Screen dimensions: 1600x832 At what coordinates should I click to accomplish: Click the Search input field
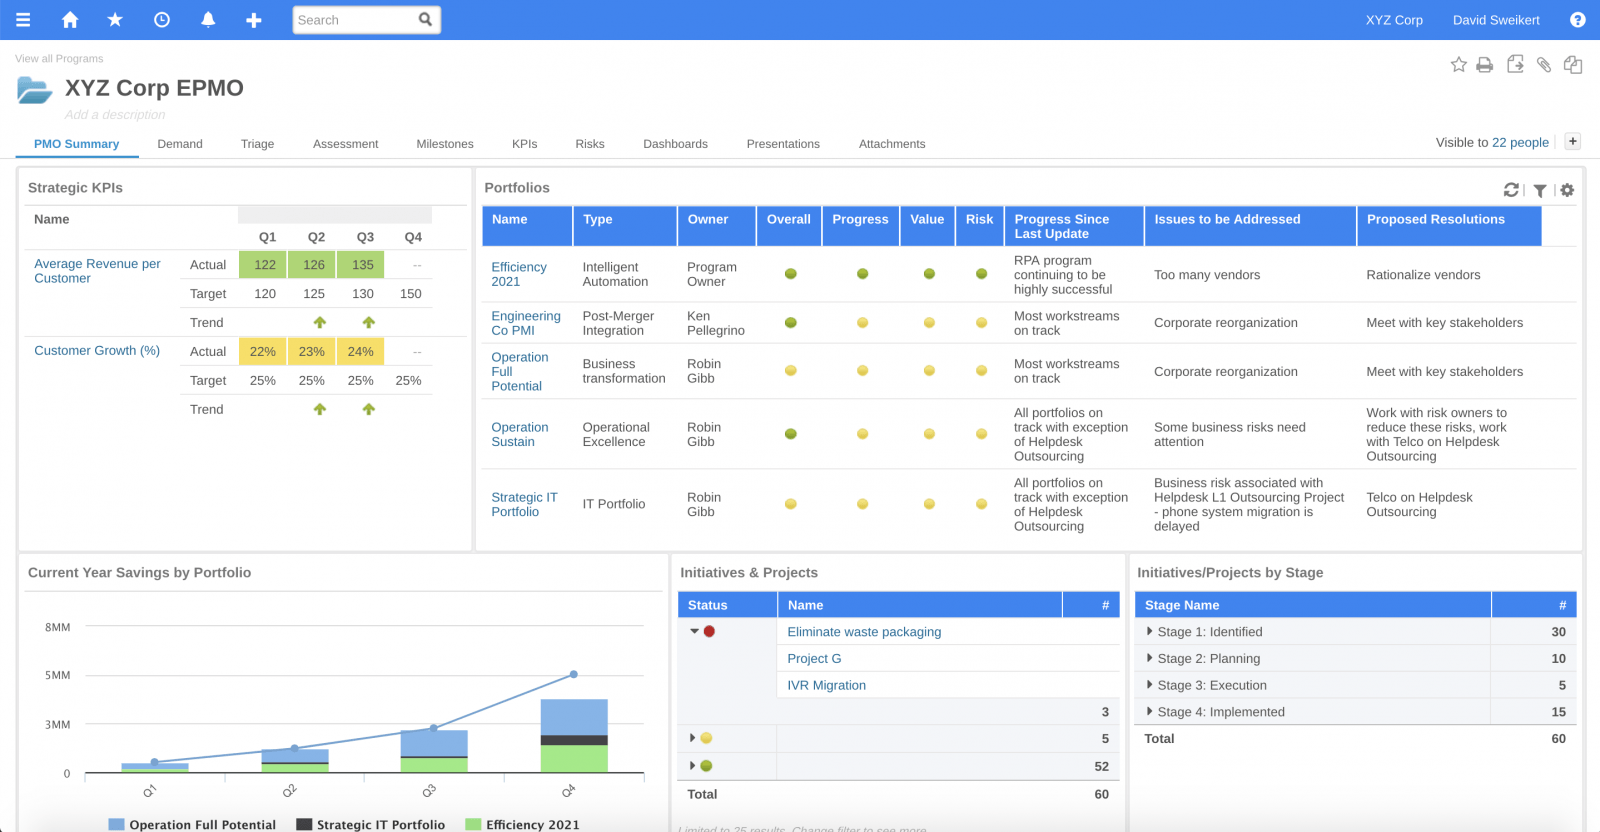click(356, 20)
